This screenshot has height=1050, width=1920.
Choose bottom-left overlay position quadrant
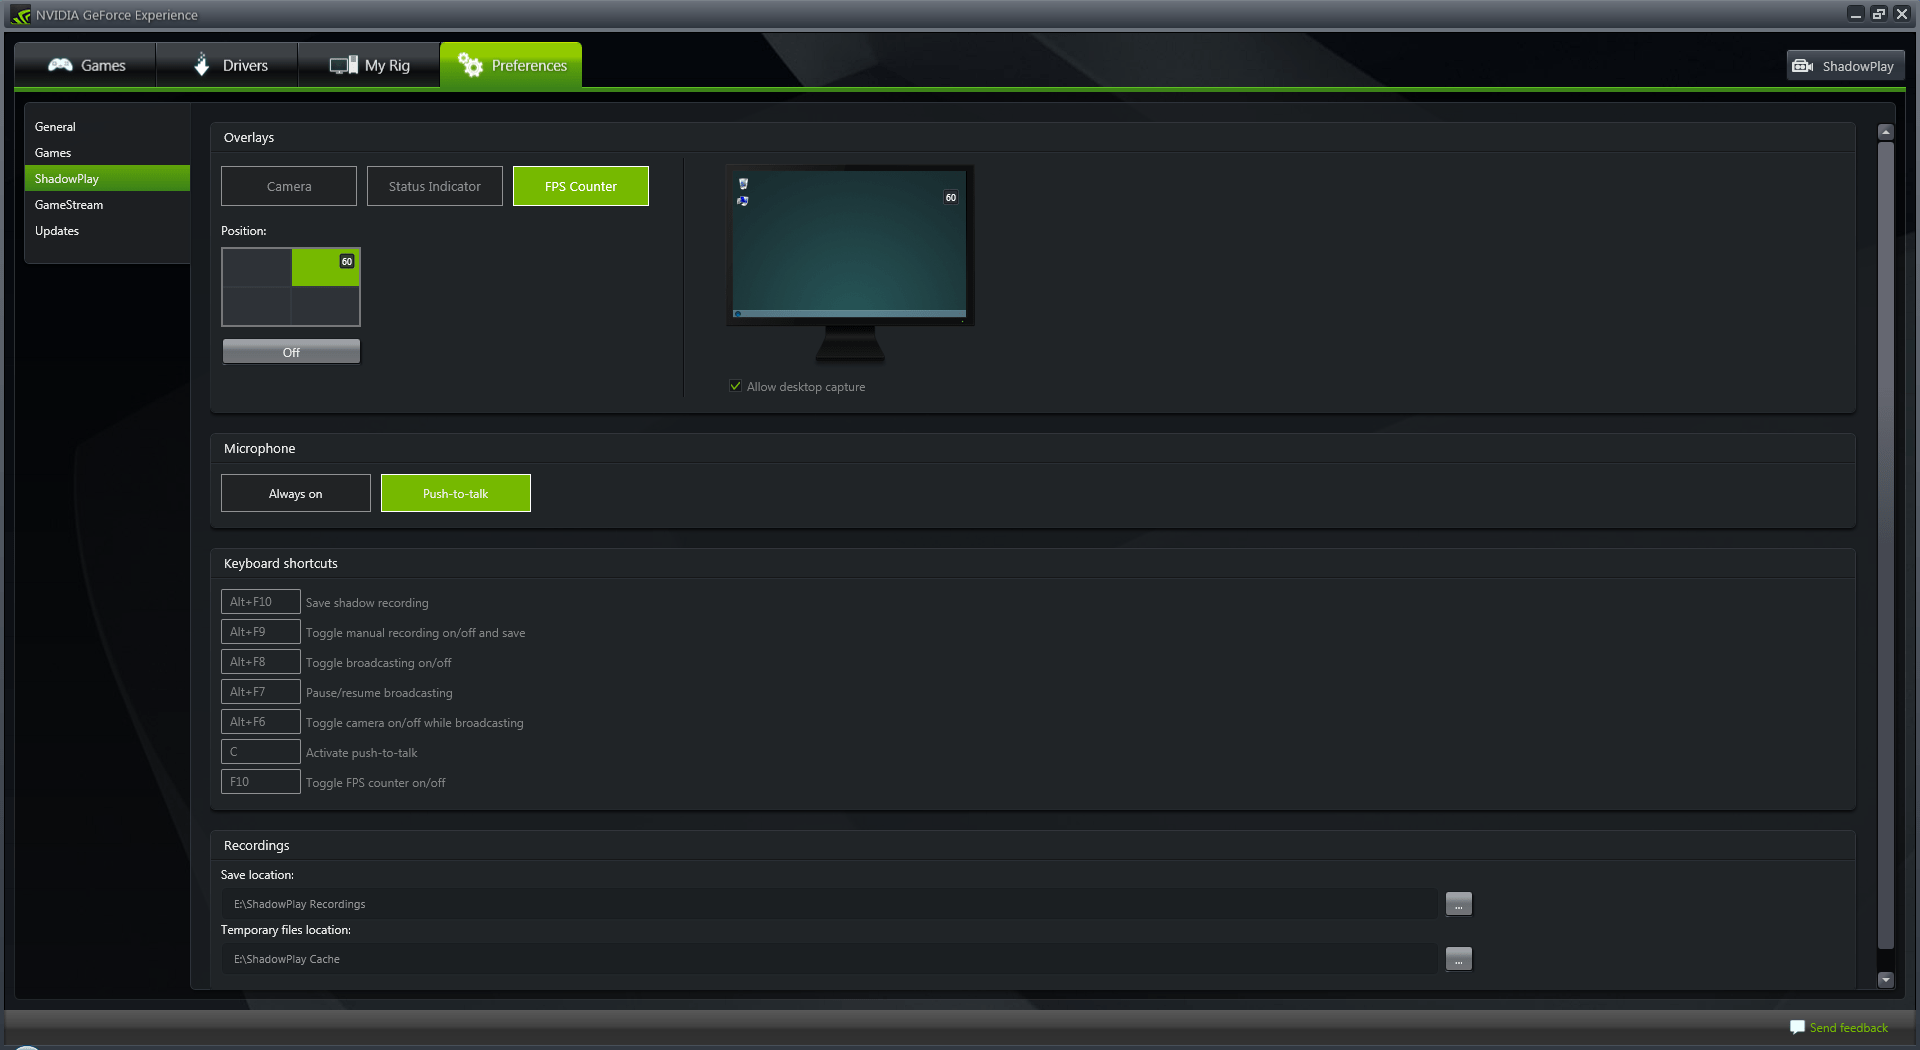point(257,306)
